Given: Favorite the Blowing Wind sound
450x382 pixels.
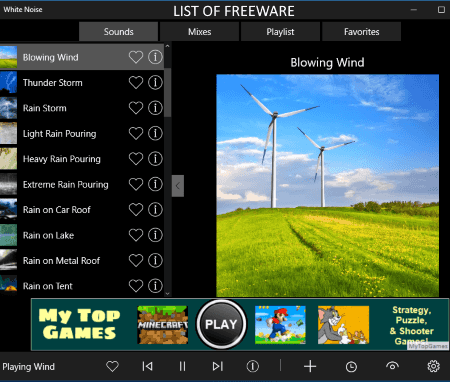Looking at the screenshot, I should [136, 57].
